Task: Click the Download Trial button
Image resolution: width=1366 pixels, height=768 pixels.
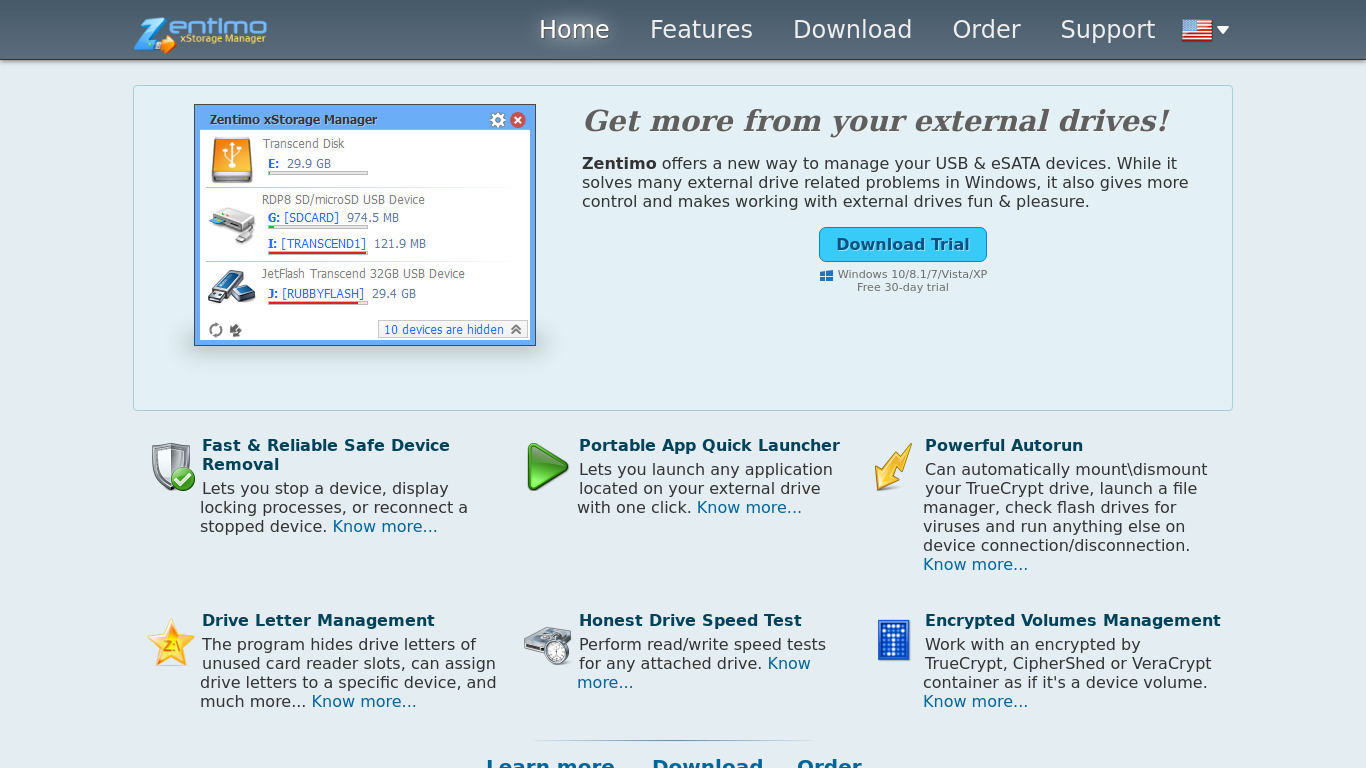Action: pos(903,244)
